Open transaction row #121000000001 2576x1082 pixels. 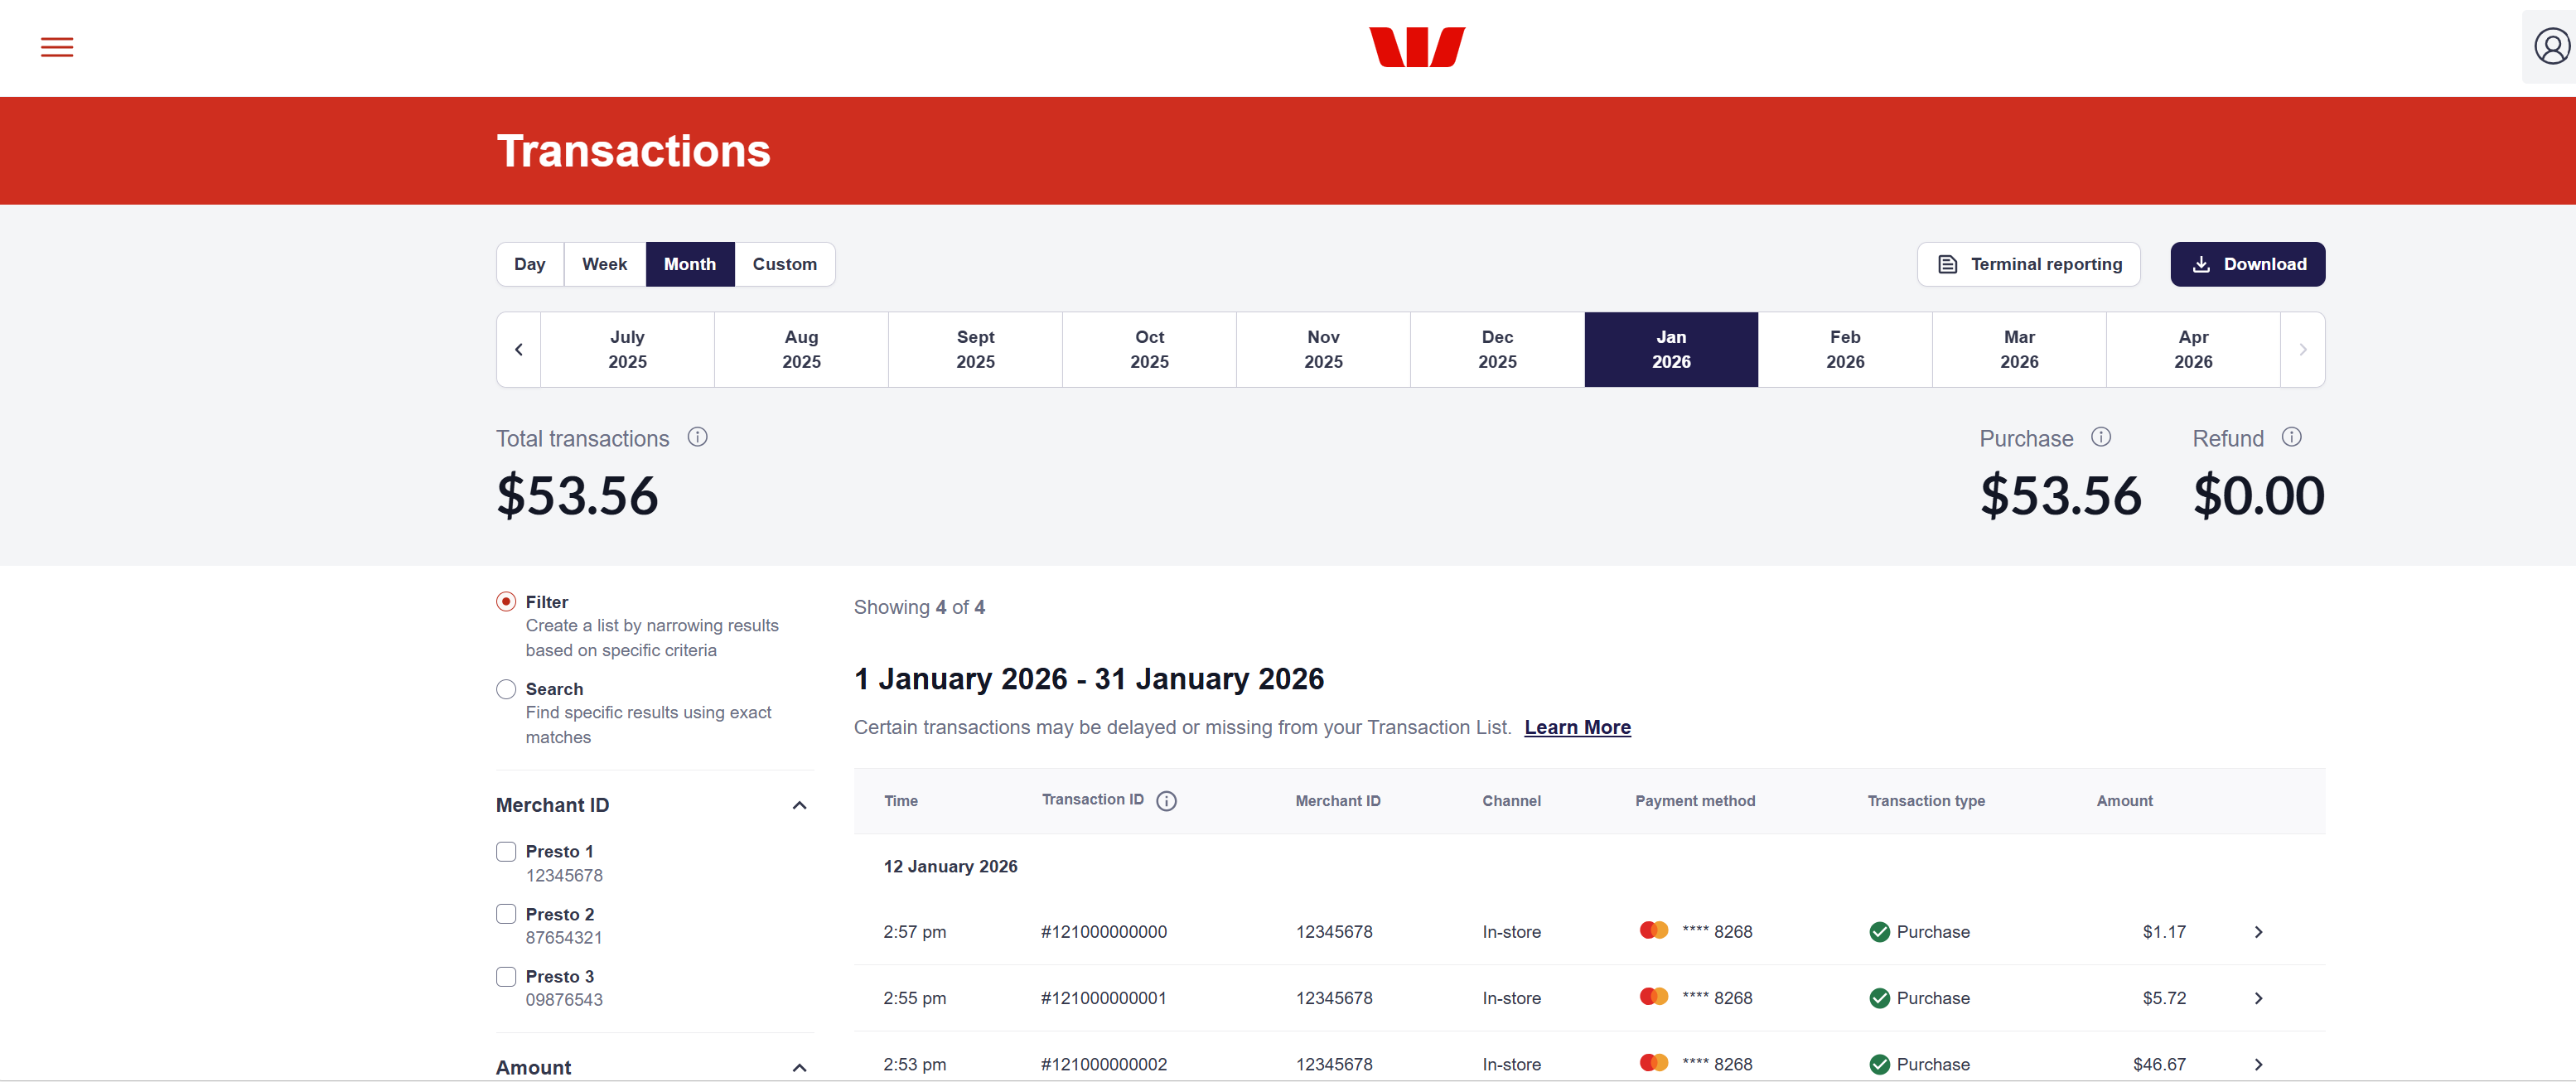pyautogui.click(x=1103, y=998)
